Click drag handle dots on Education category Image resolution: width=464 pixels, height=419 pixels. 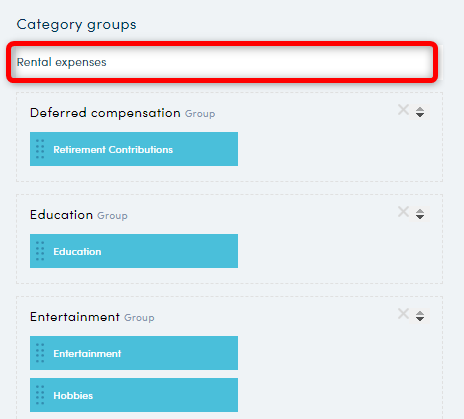[x=40, y=251]
